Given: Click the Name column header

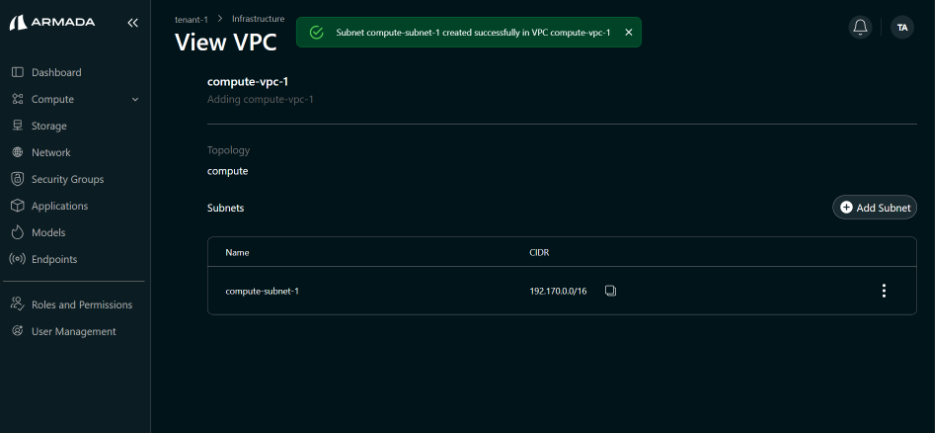Looking at the screenshot, I should [237, 253].
